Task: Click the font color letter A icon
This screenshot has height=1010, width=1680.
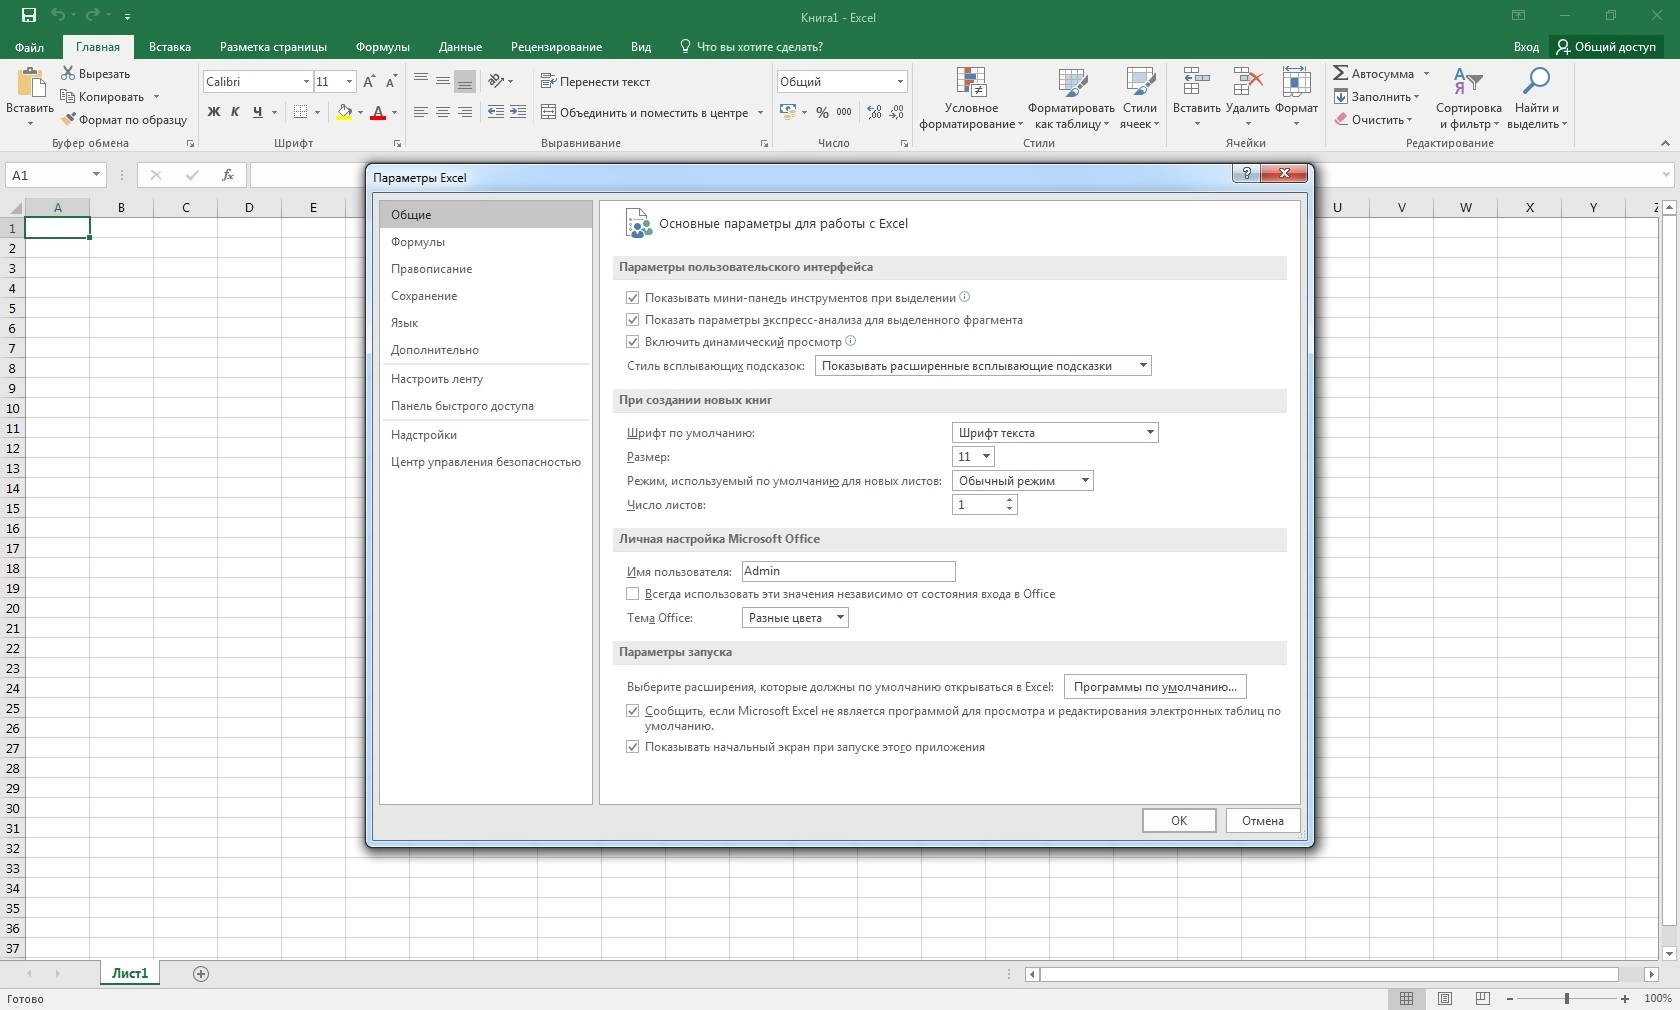Action: pos(378,112)
